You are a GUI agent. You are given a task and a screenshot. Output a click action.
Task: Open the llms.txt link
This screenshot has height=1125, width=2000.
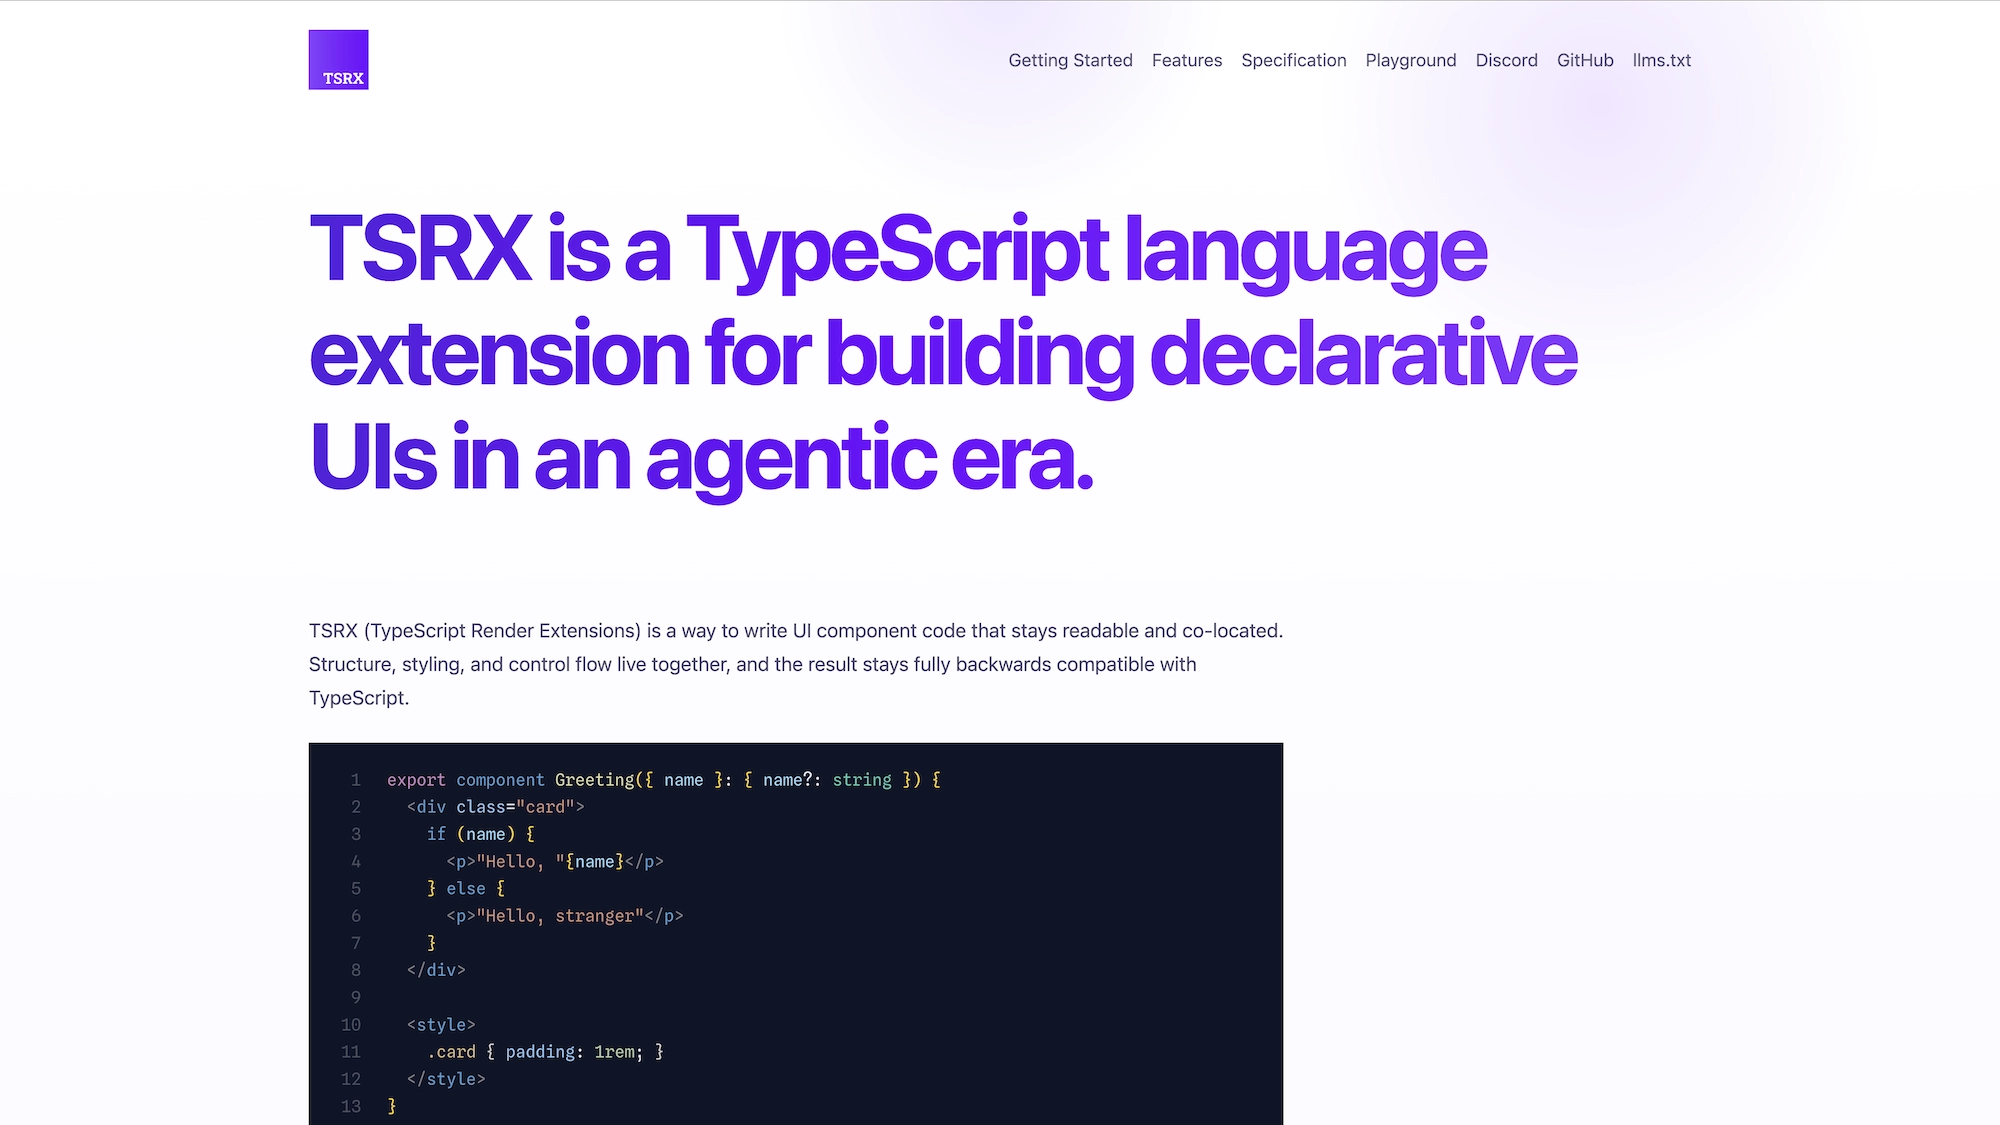tap(1661, 60)
